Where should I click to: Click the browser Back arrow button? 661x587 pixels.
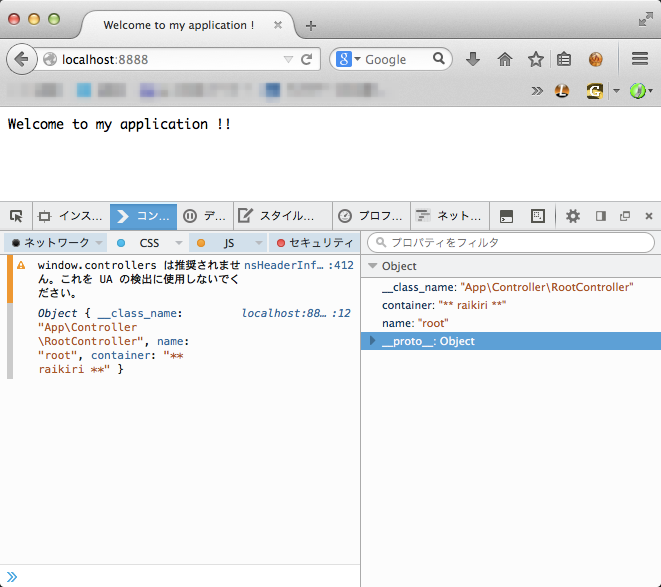pos(21,59)
